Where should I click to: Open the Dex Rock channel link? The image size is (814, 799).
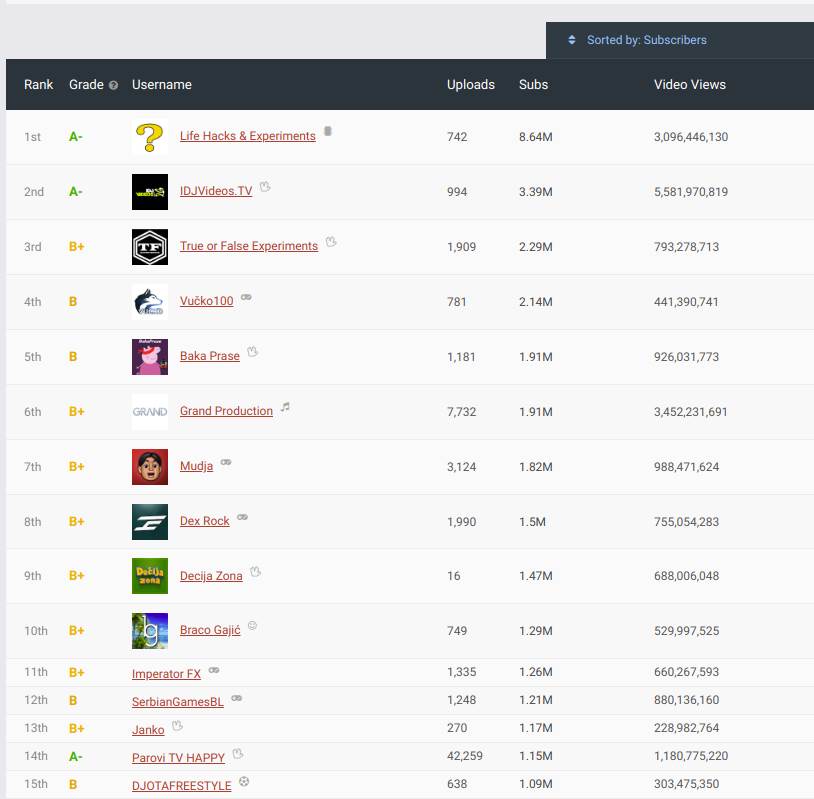(203, 521)
